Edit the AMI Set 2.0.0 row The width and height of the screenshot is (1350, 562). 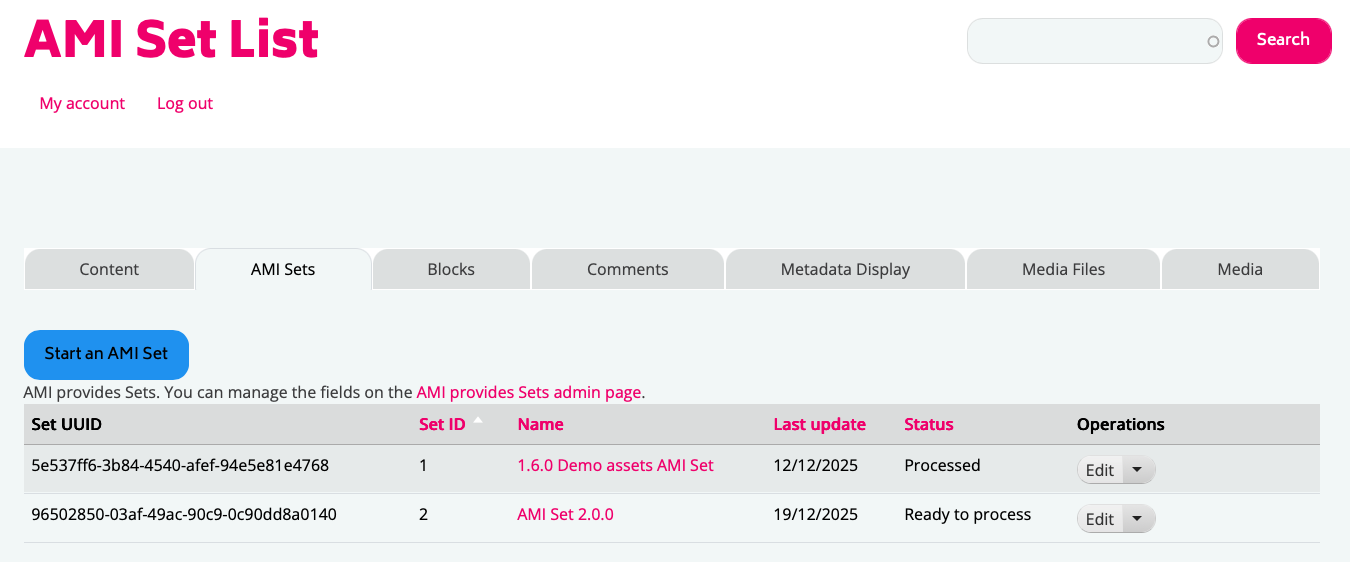pos(1100,519)
